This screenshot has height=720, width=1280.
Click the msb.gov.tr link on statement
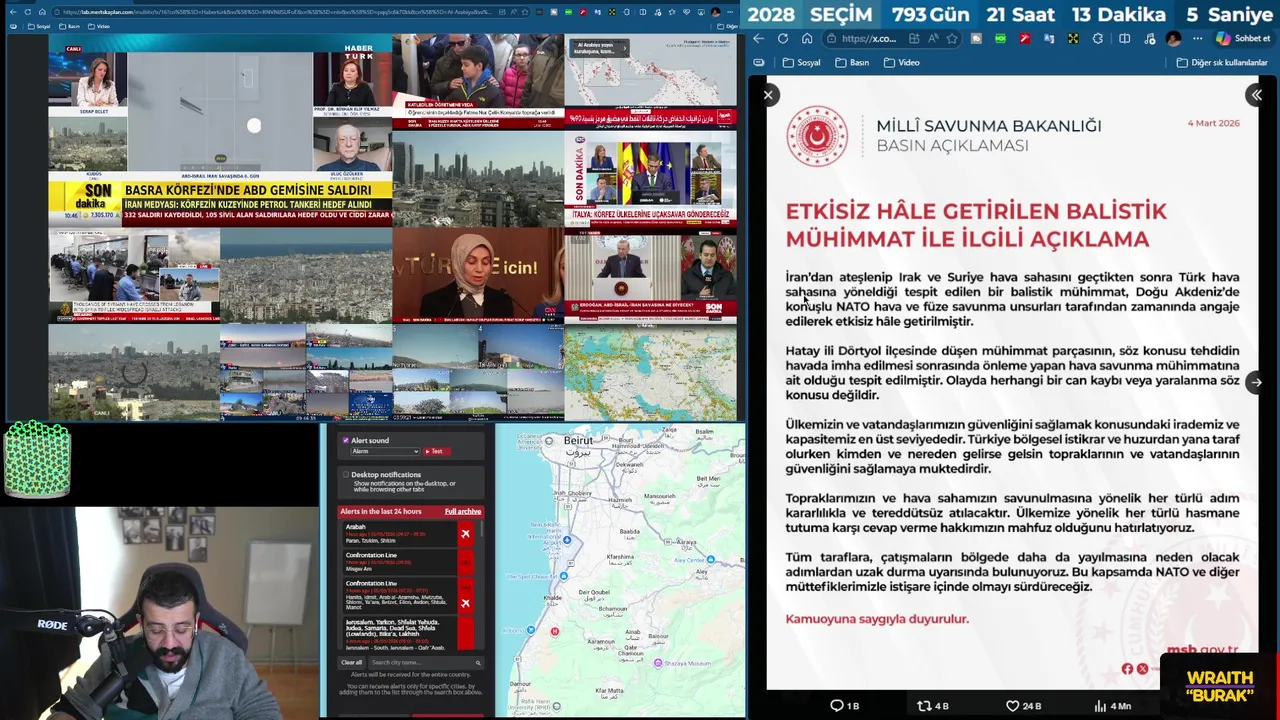tap(1202, 650)
